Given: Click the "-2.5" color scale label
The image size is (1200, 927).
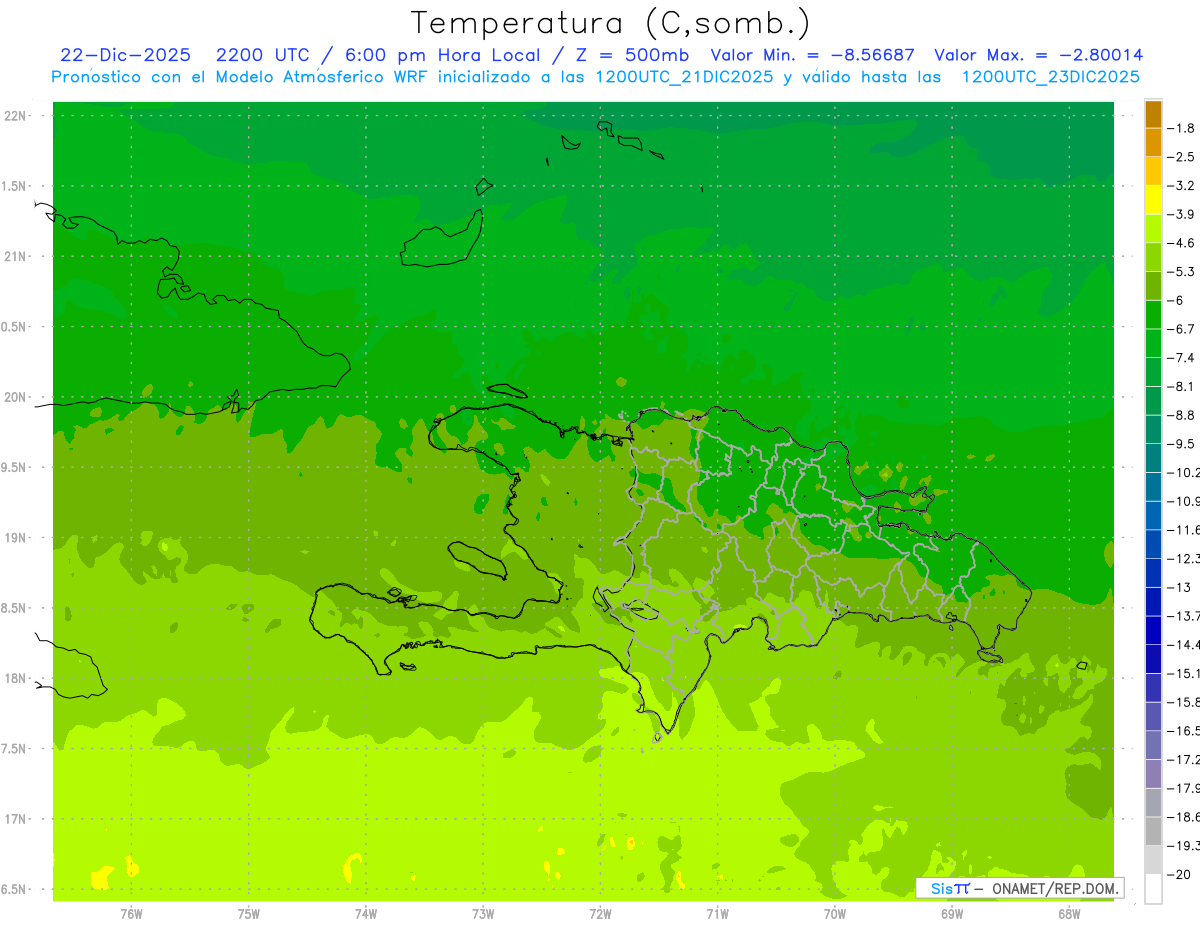Looking at the screenshot, I should [1182, 157].
